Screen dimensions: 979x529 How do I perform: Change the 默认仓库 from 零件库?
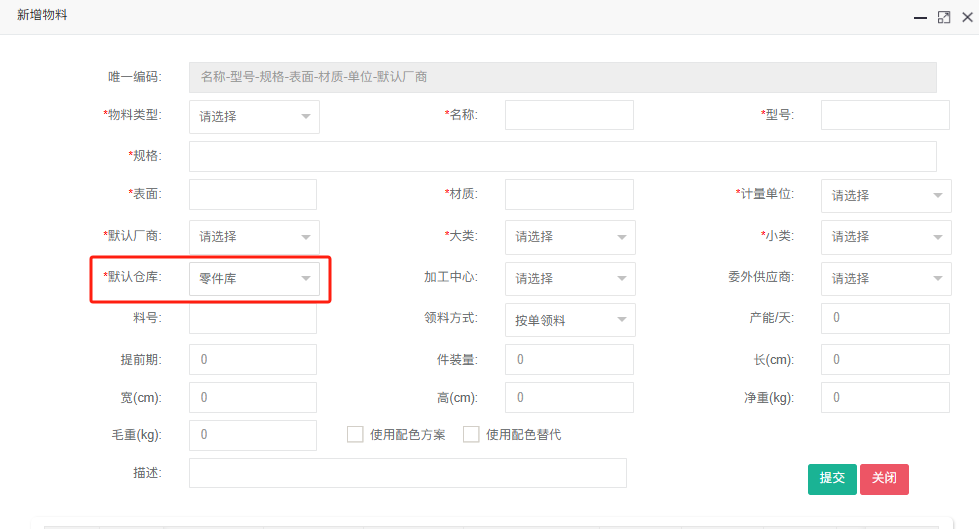click(254, 279)
